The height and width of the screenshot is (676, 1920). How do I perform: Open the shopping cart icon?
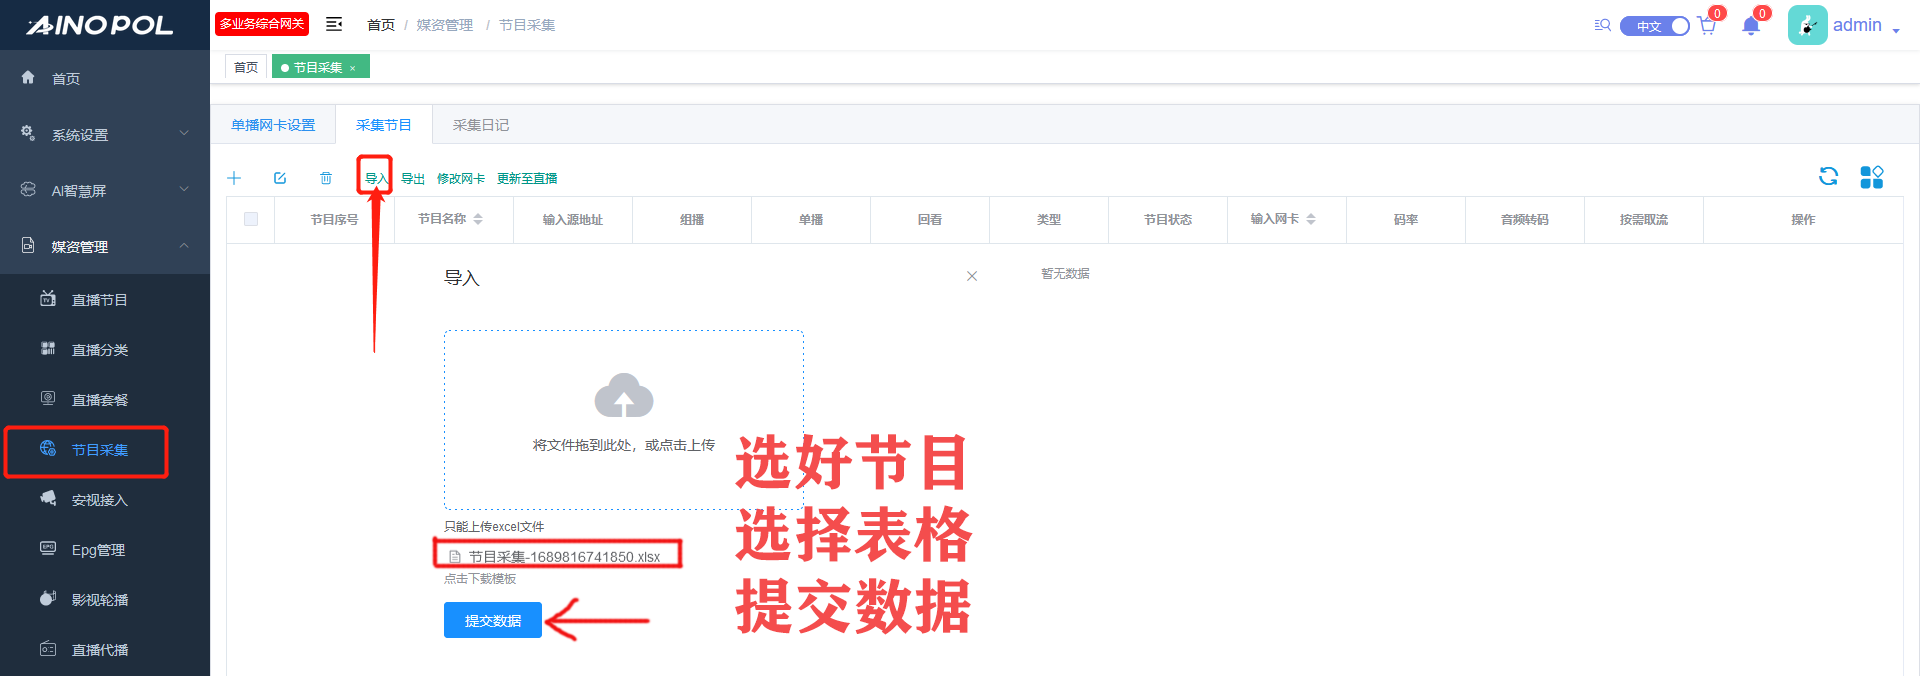1707,26
